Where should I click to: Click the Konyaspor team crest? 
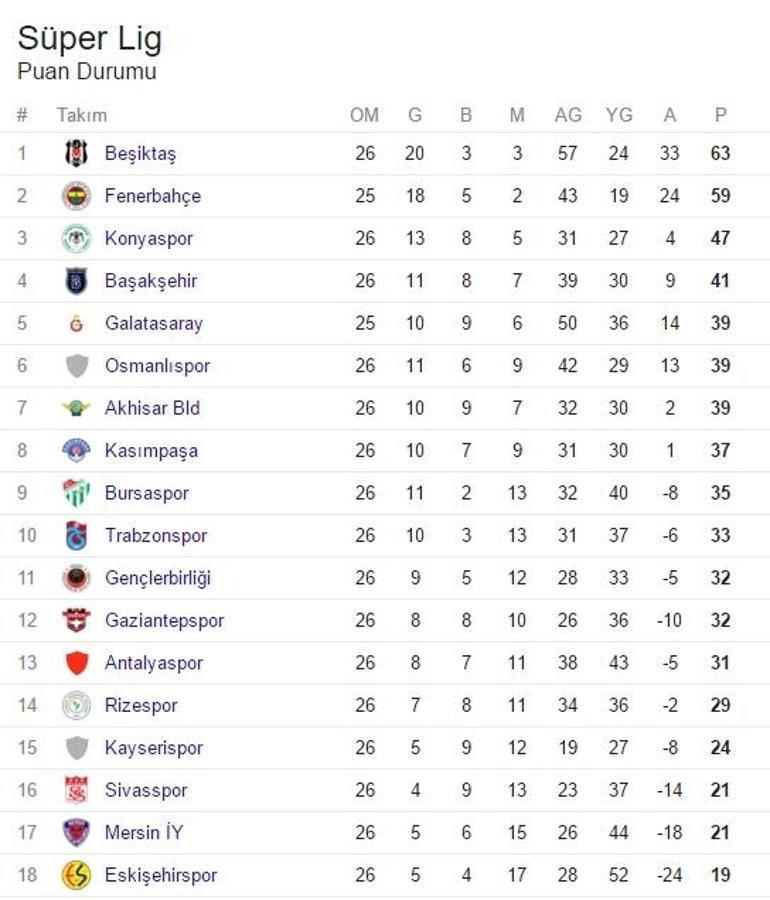(76, 238)
